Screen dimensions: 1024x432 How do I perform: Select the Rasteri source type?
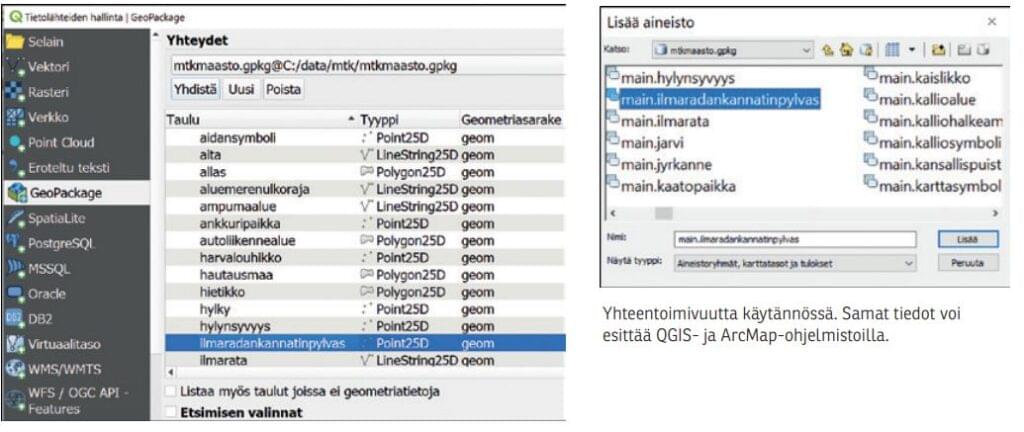15,92
